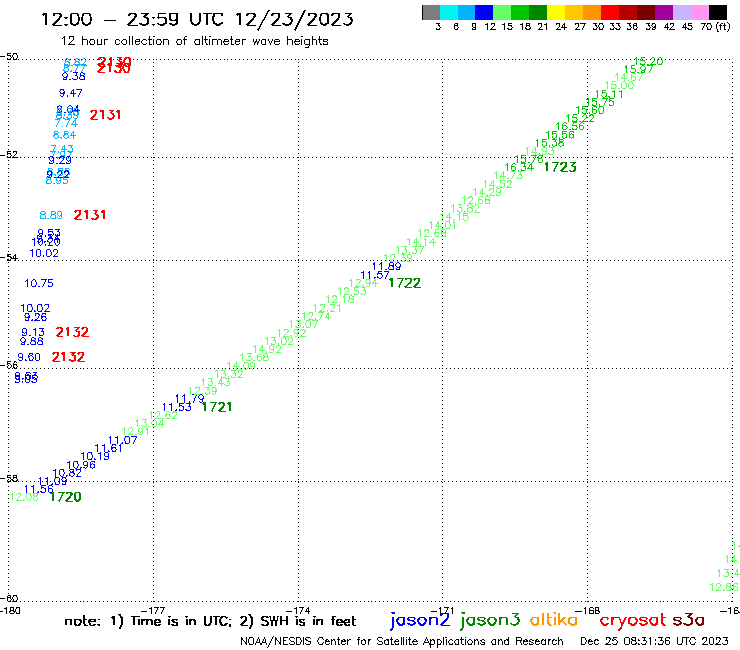This screenshot has width=740, height=650.
Task: Click the -168 longitude axis label
Action: point(588,610)
